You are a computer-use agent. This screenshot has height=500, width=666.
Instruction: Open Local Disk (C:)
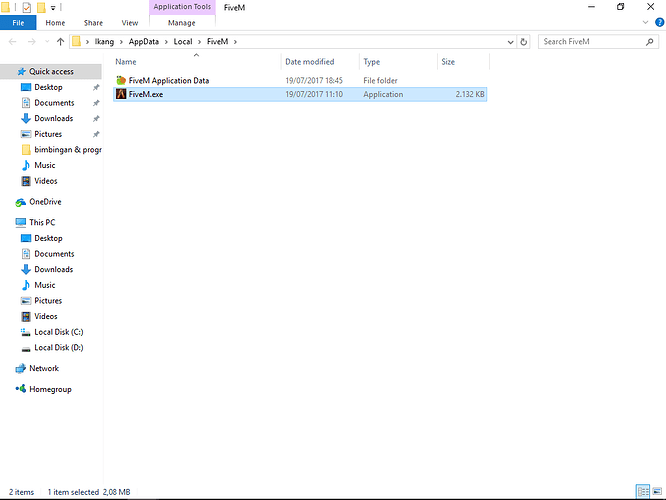click(x=59, y=332)
